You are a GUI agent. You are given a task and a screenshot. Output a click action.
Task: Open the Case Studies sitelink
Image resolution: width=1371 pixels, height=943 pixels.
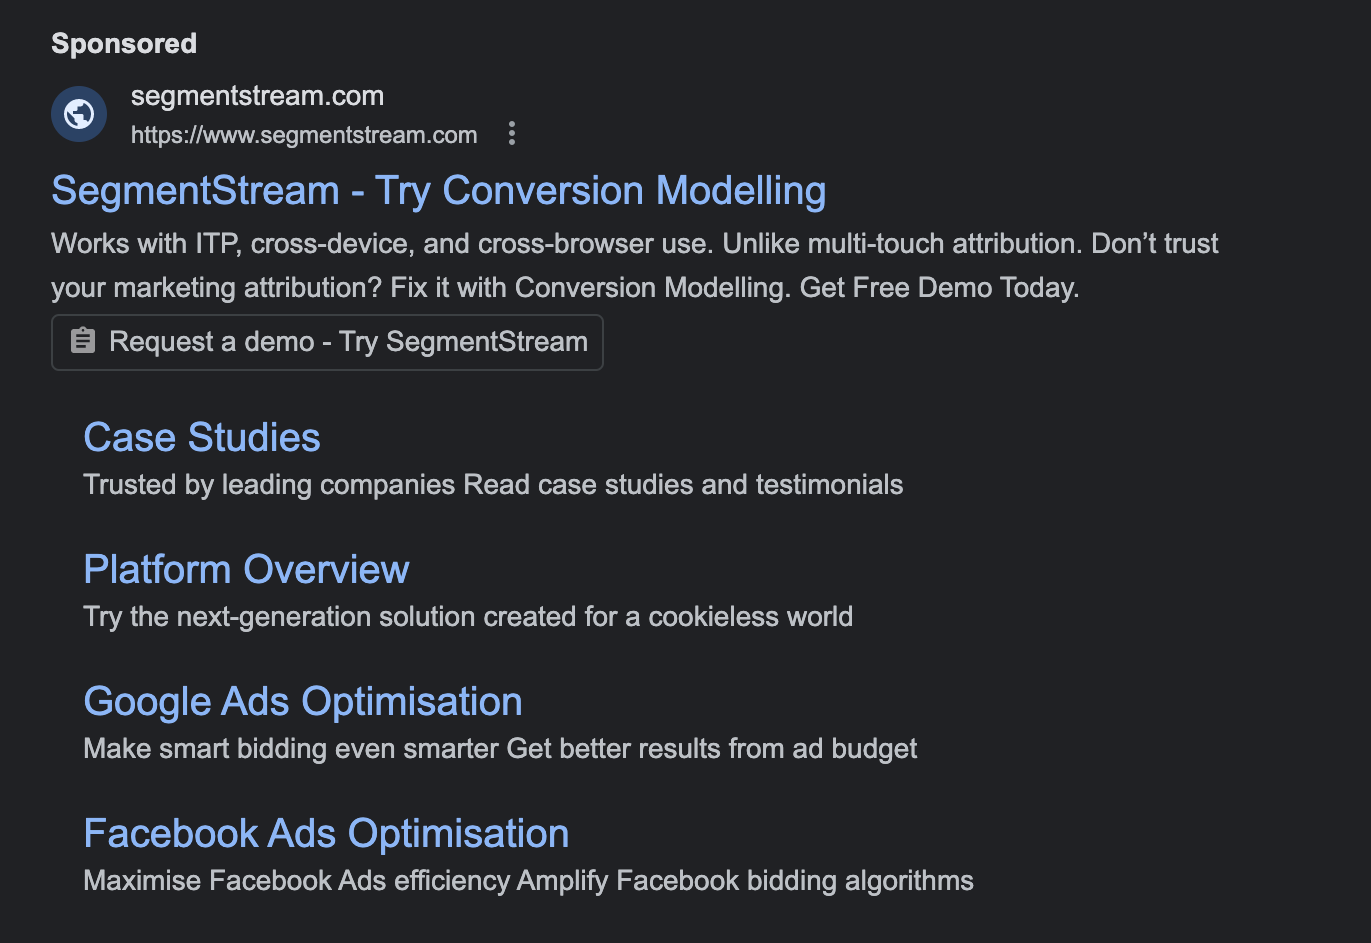point(201,437)
